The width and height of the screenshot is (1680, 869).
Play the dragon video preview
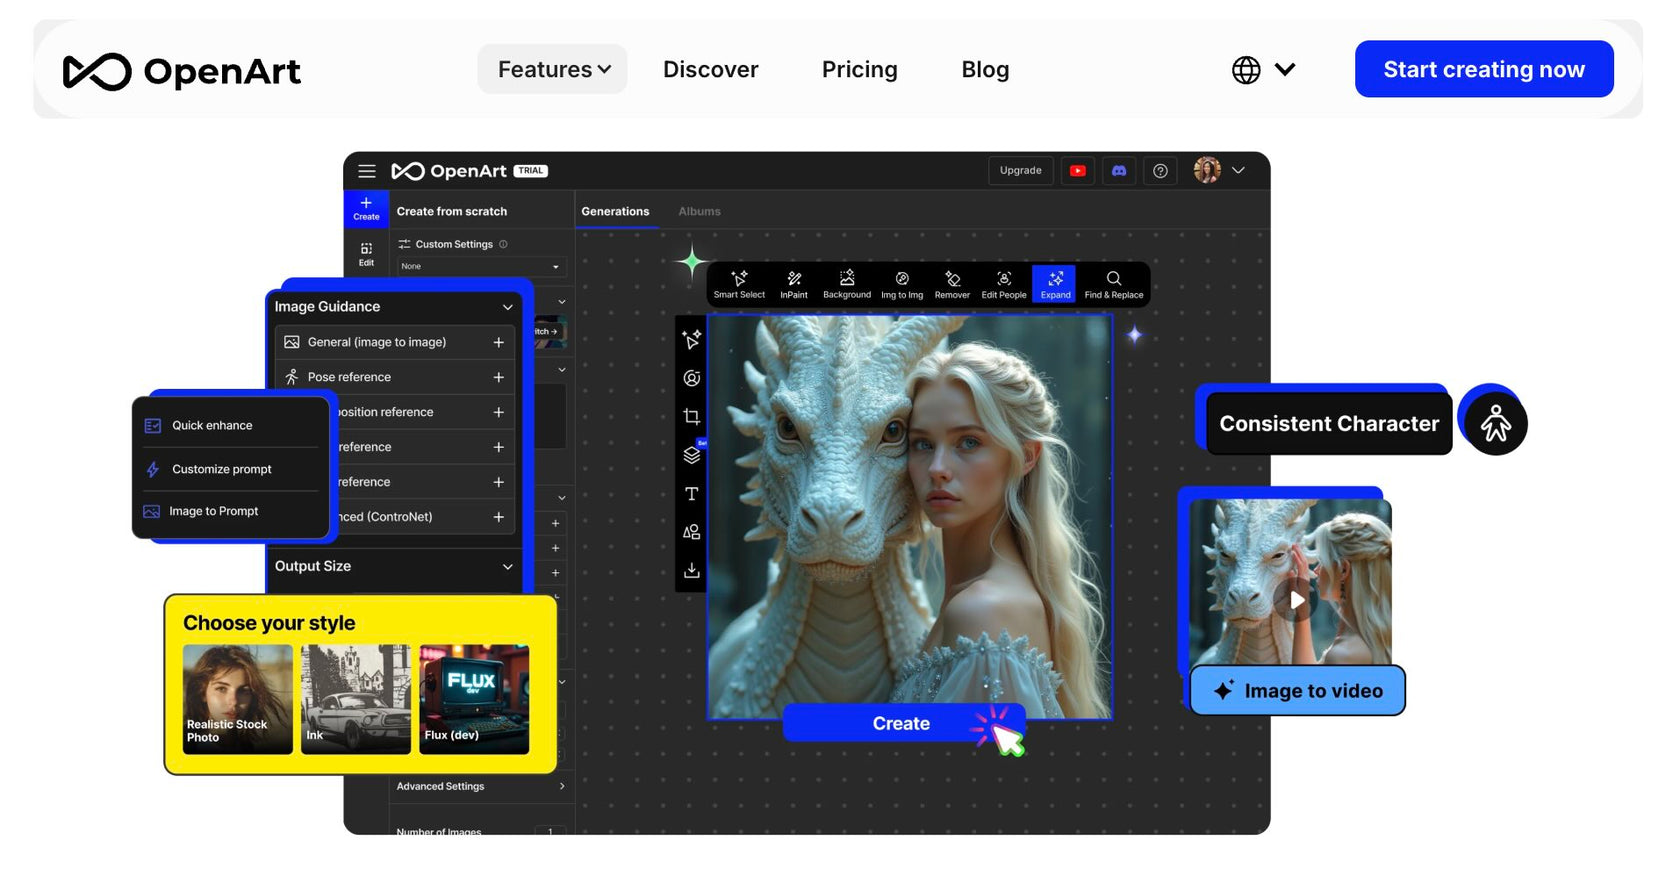pos(1296,600)
